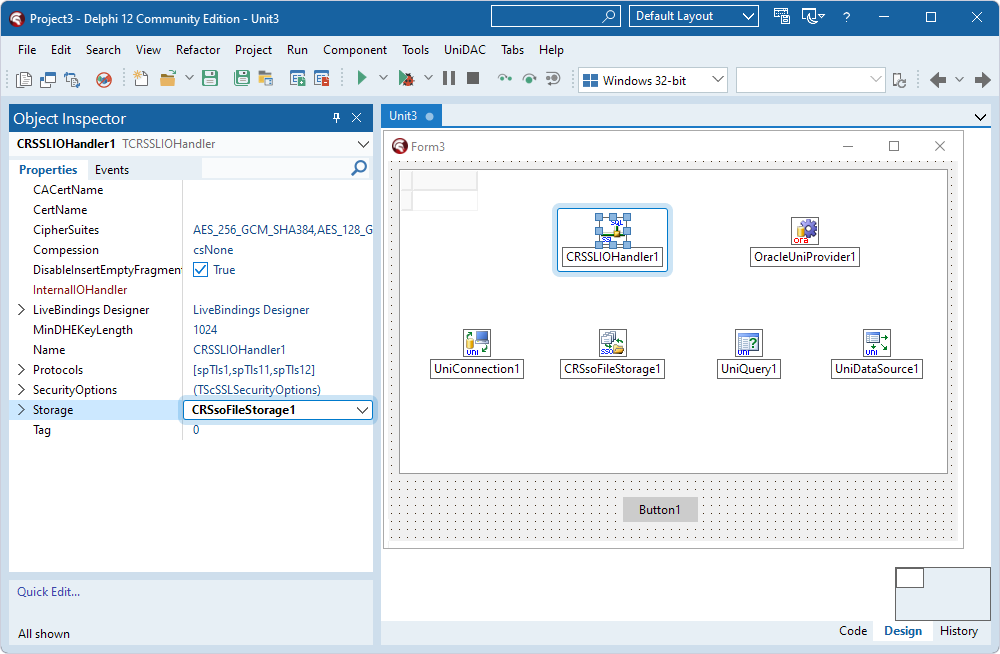The height and width of the screenshot is (654, 1000).
Task: Click the Quick Edit link
Action: (47, 592)
